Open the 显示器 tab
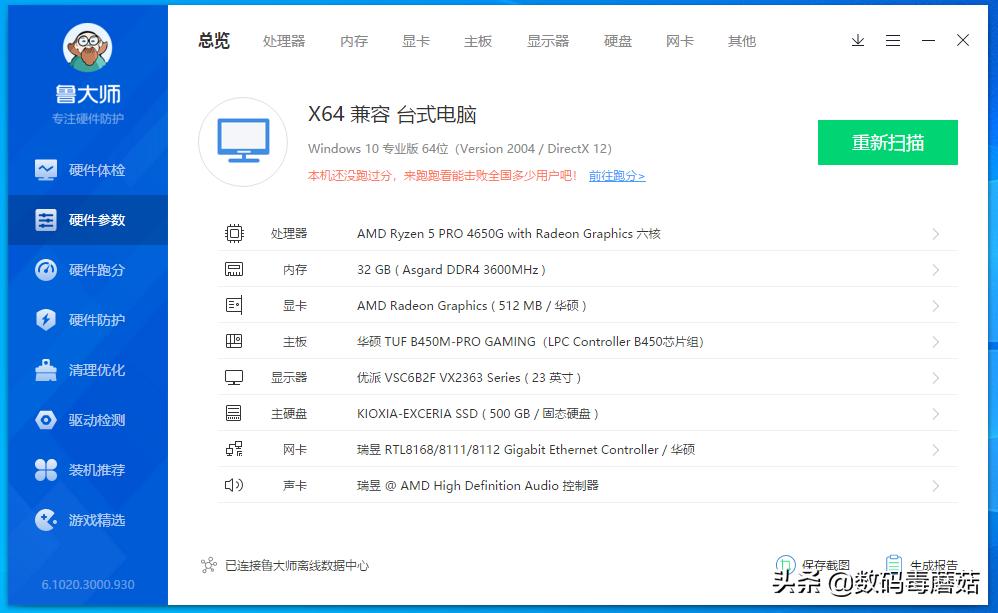 pyautogui.click(x=548, y=41)
